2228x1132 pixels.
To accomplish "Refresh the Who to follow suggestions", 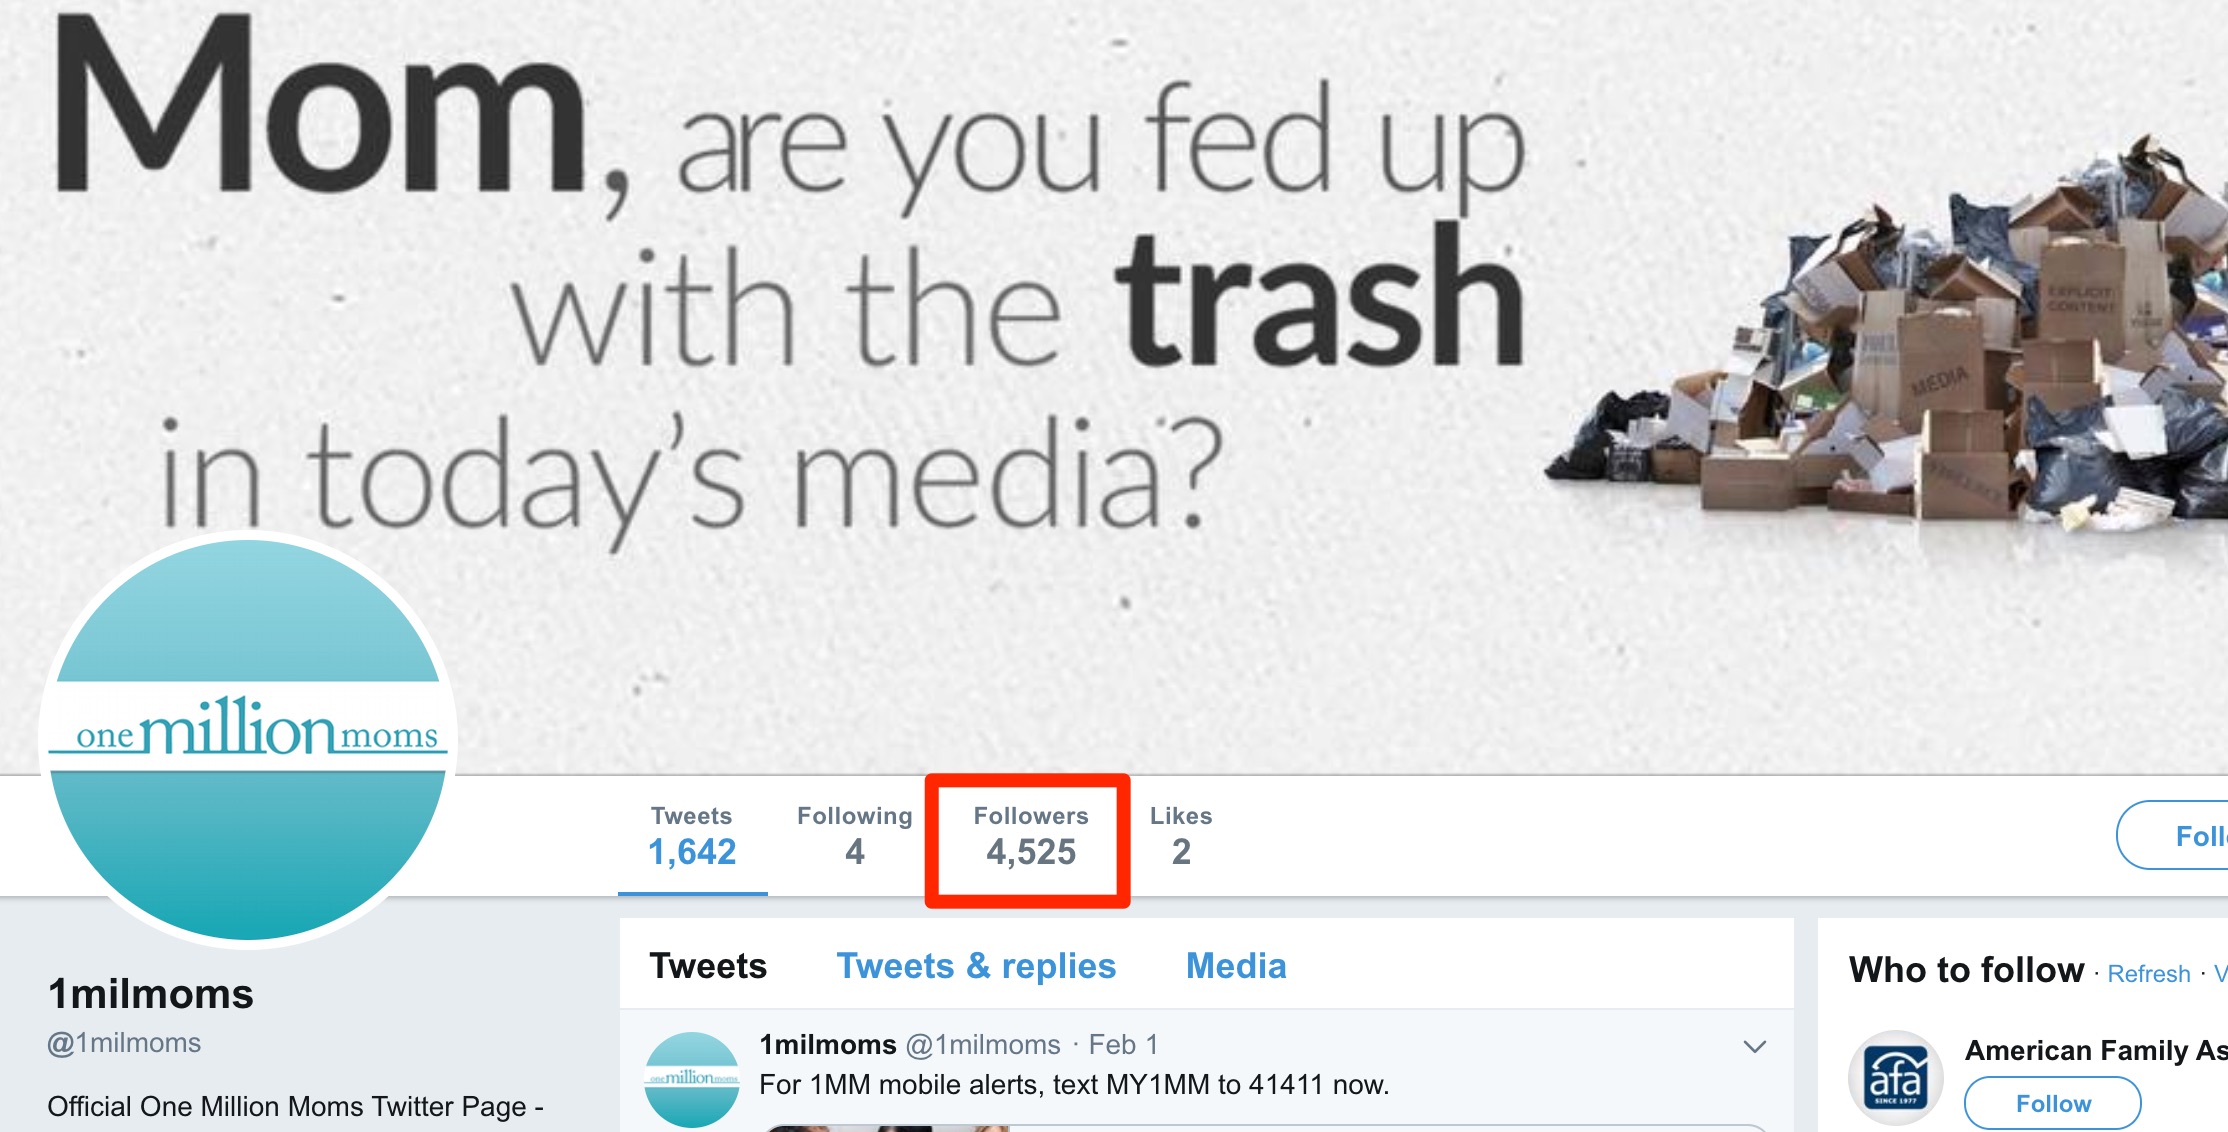I will tap(2148, 974).
